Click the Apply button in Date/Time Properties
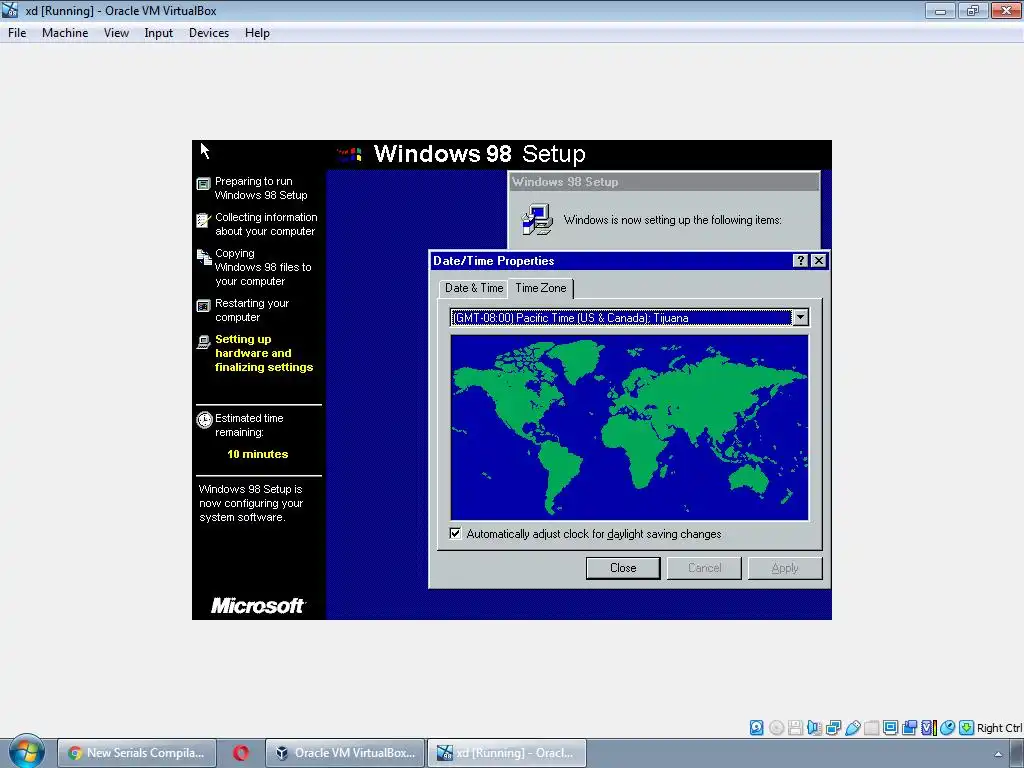This screenshot has height=768, width=1024. [x=785, y=568]
